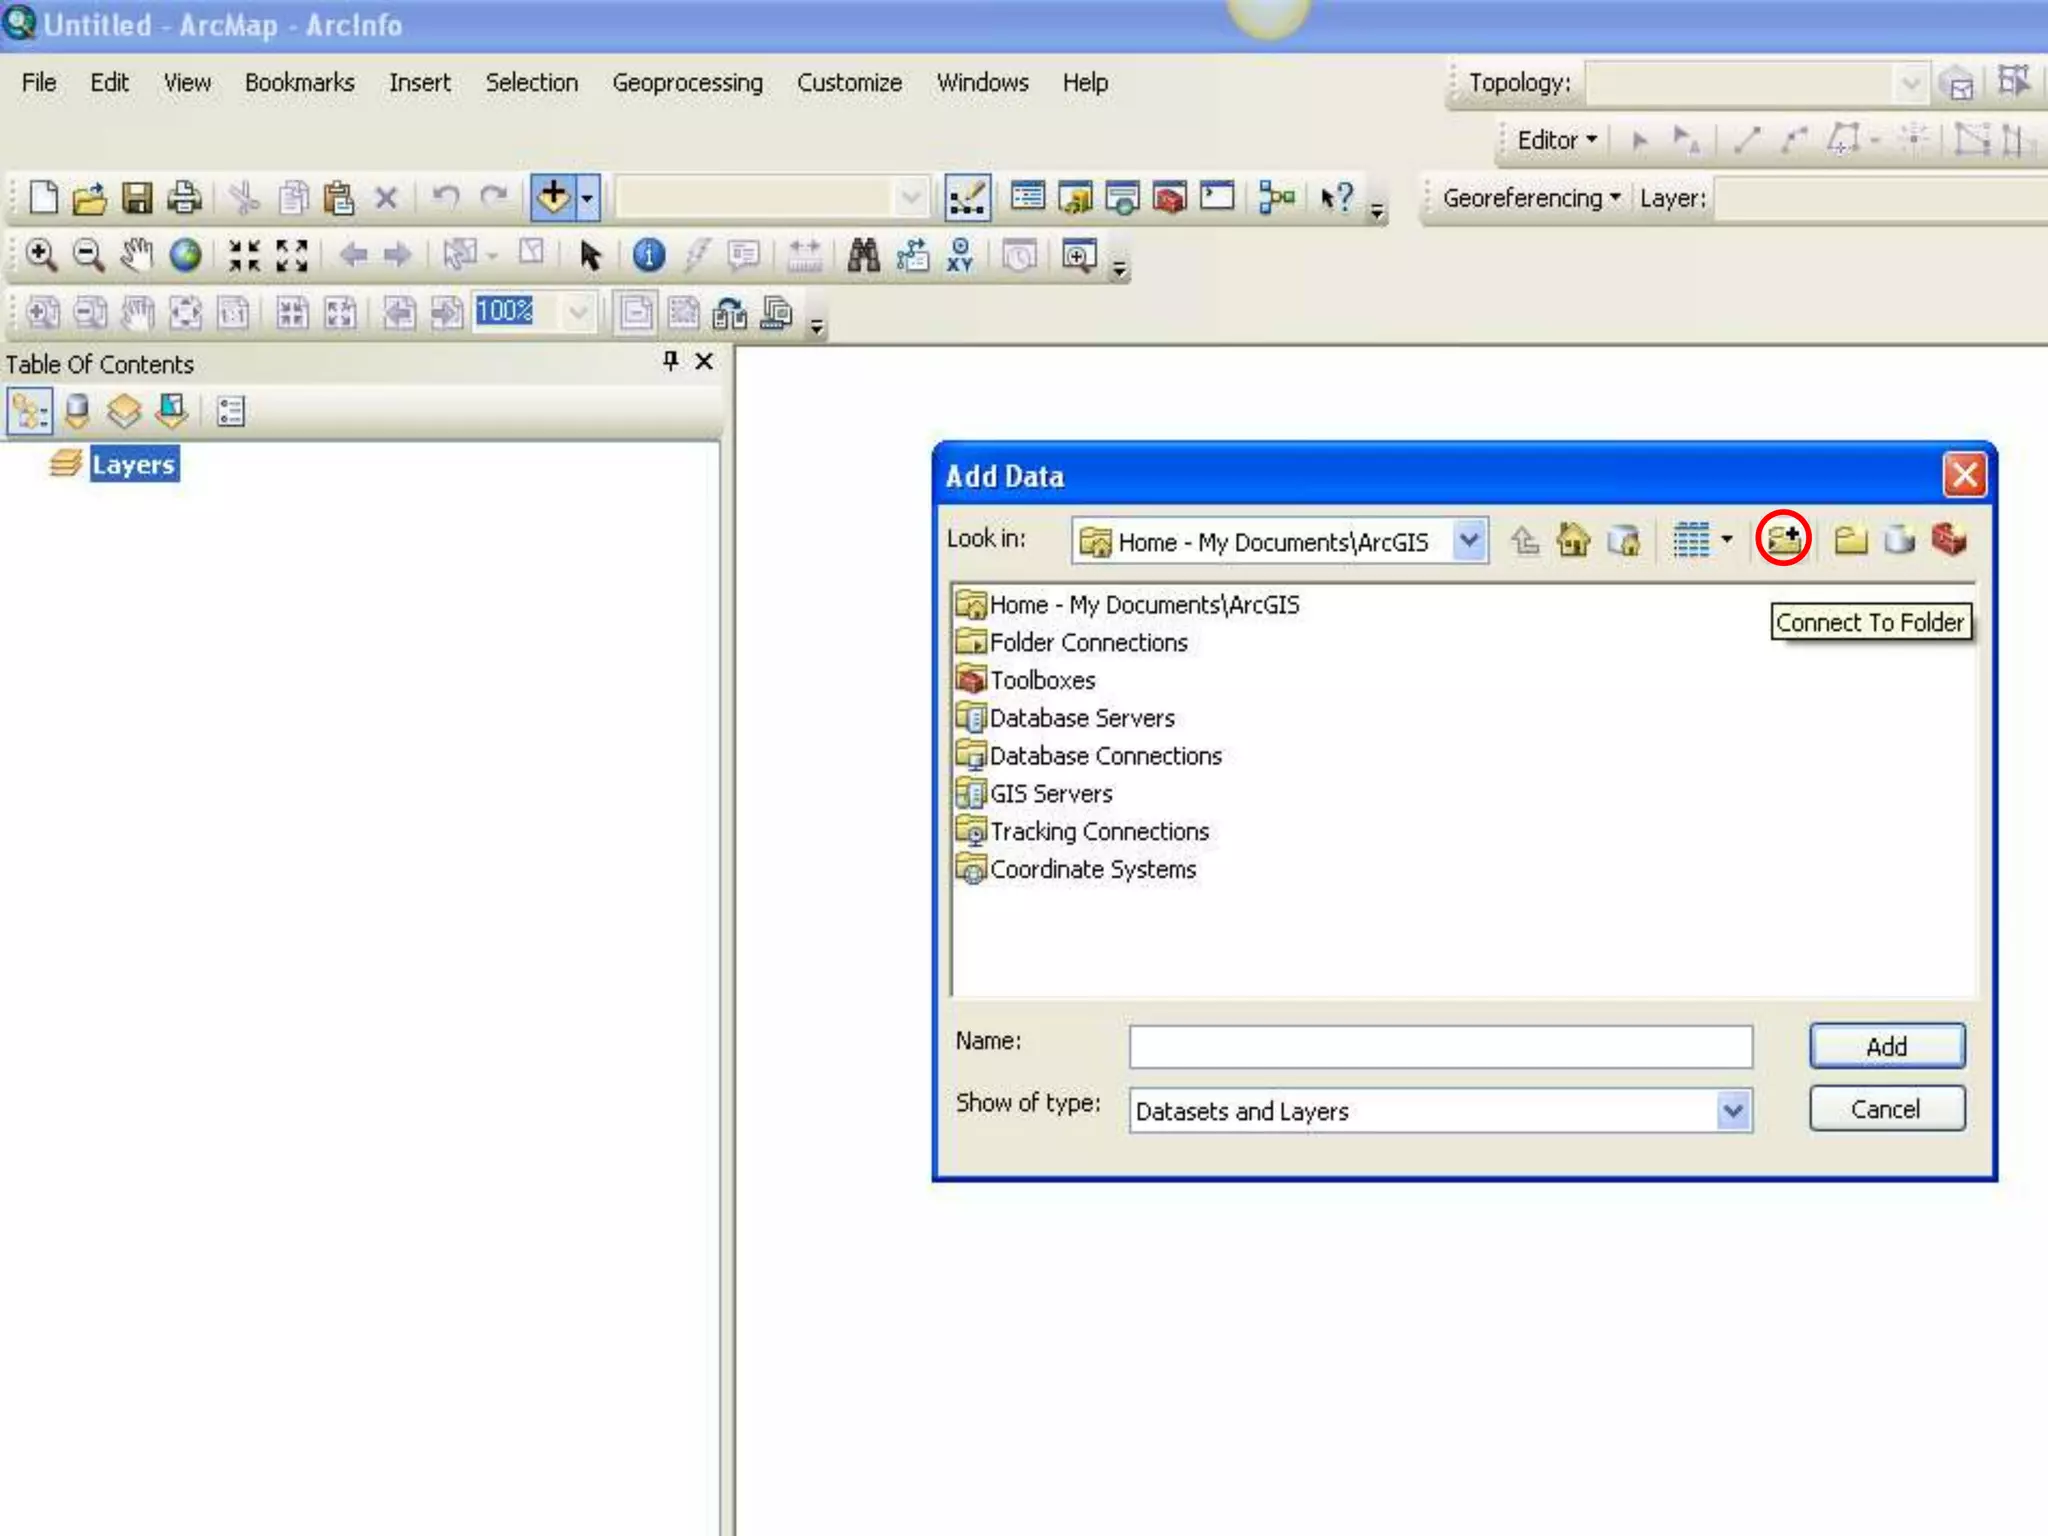Expand the Look in dropdown
Image resolution: width=2048 pixels, height=1536 pixels.
(x=1468, y=541)
